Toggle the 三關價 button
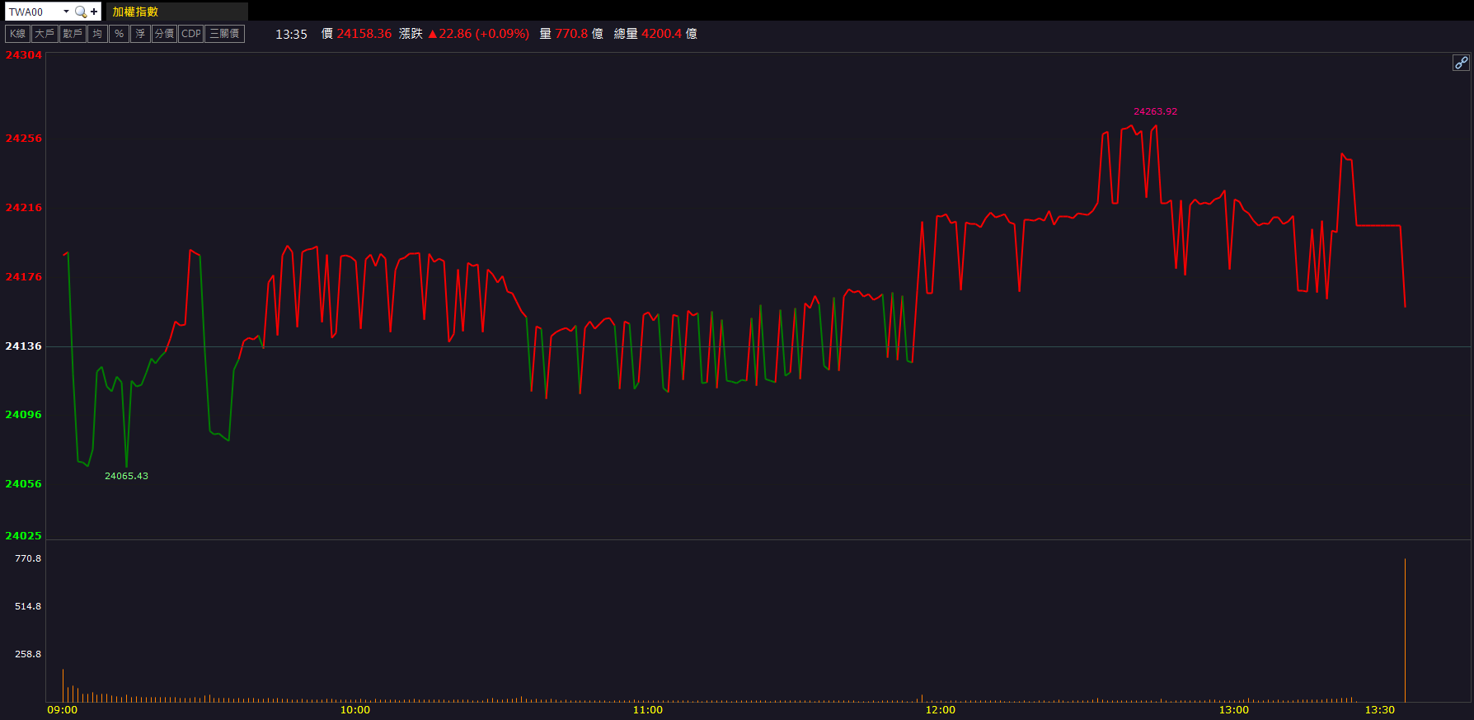The height and width of the screenshot is (720, 1474). tap(224, 34)
